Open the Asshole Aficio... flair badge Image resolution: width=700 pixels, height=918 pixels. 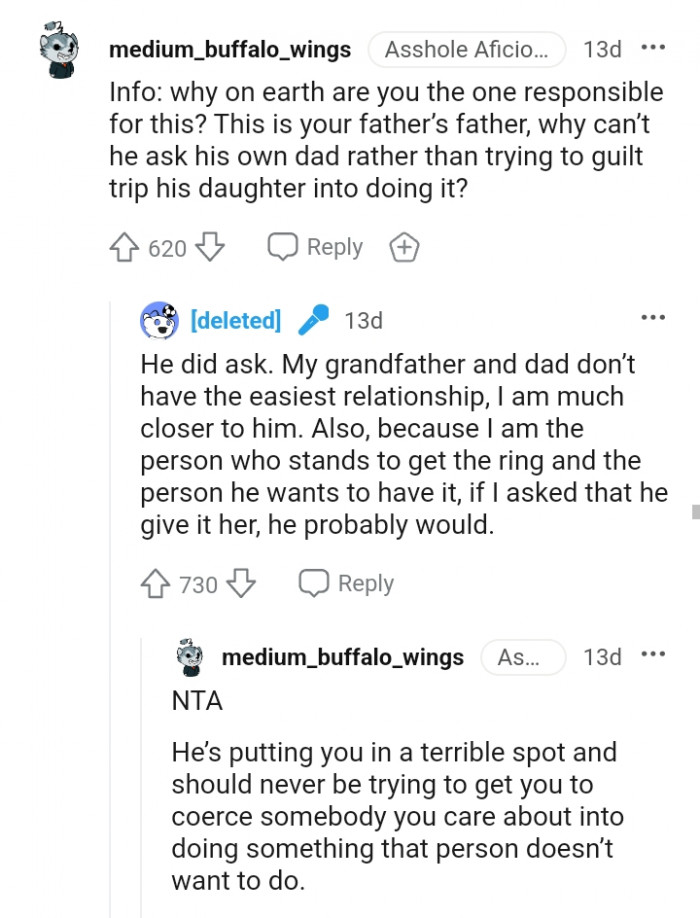(467, 49)
